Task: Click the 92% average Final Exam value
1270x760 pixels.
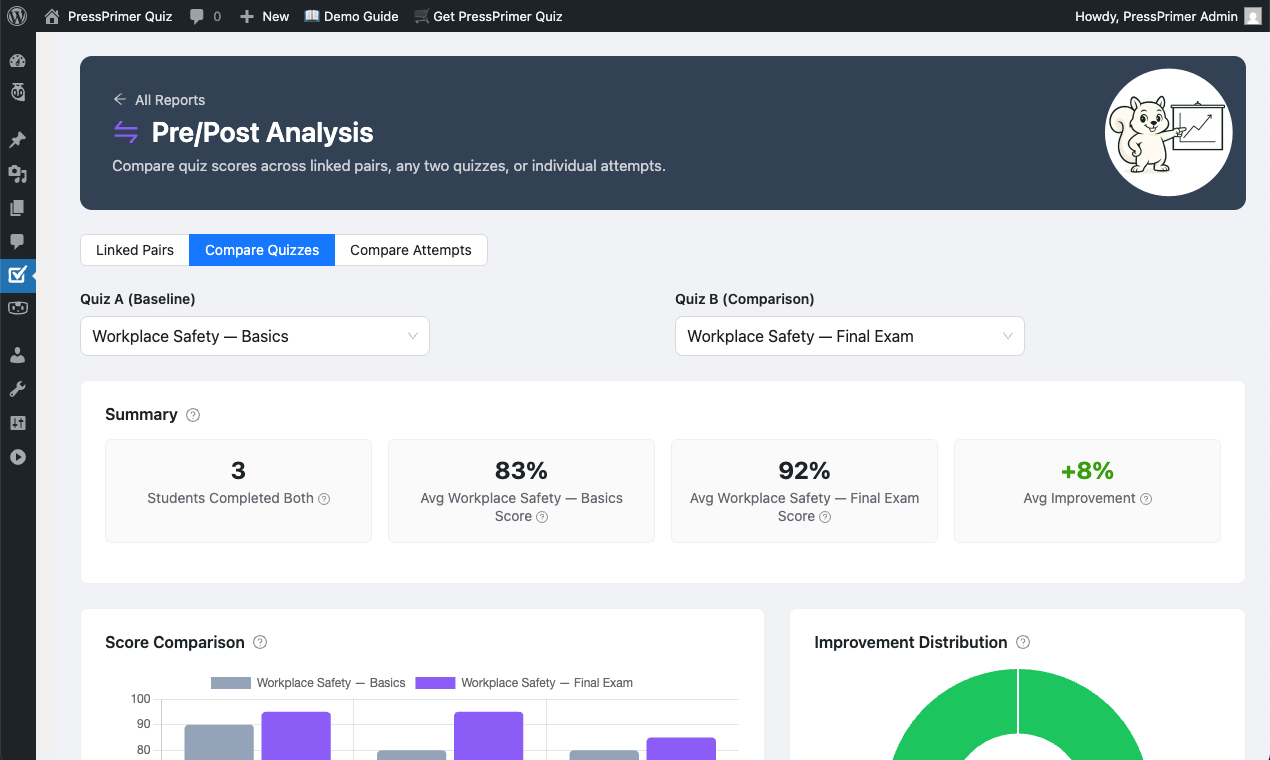Action: click(804, 470)
